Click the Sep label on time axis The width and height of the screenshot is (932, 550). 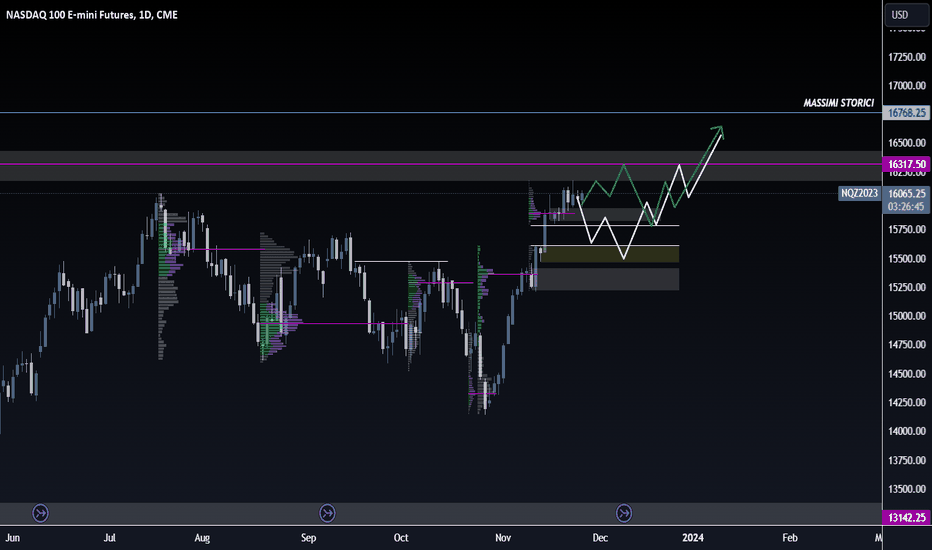[308, 538]
